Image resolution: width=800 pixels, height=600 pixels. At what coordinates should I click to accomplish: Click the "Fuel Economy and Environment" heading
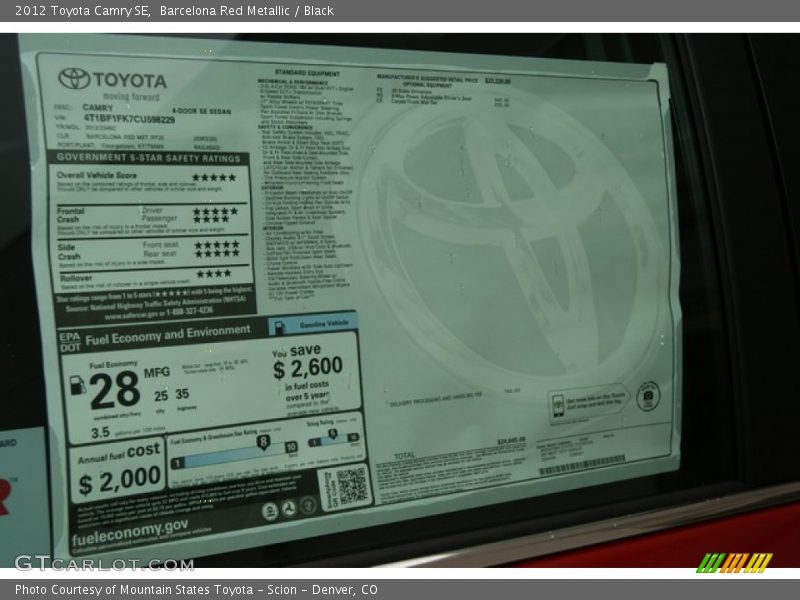[168, 335]
